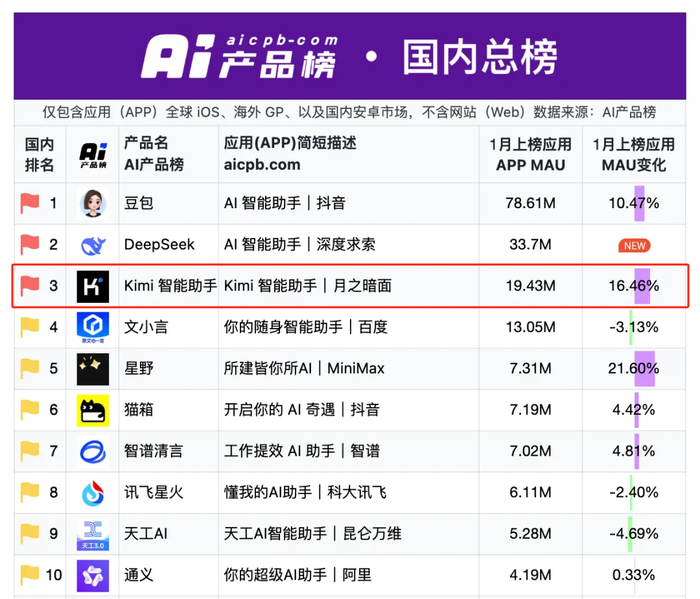The image size is (700, 599).
Task: Click the data source subtitle line
Action: coord(349,112)
